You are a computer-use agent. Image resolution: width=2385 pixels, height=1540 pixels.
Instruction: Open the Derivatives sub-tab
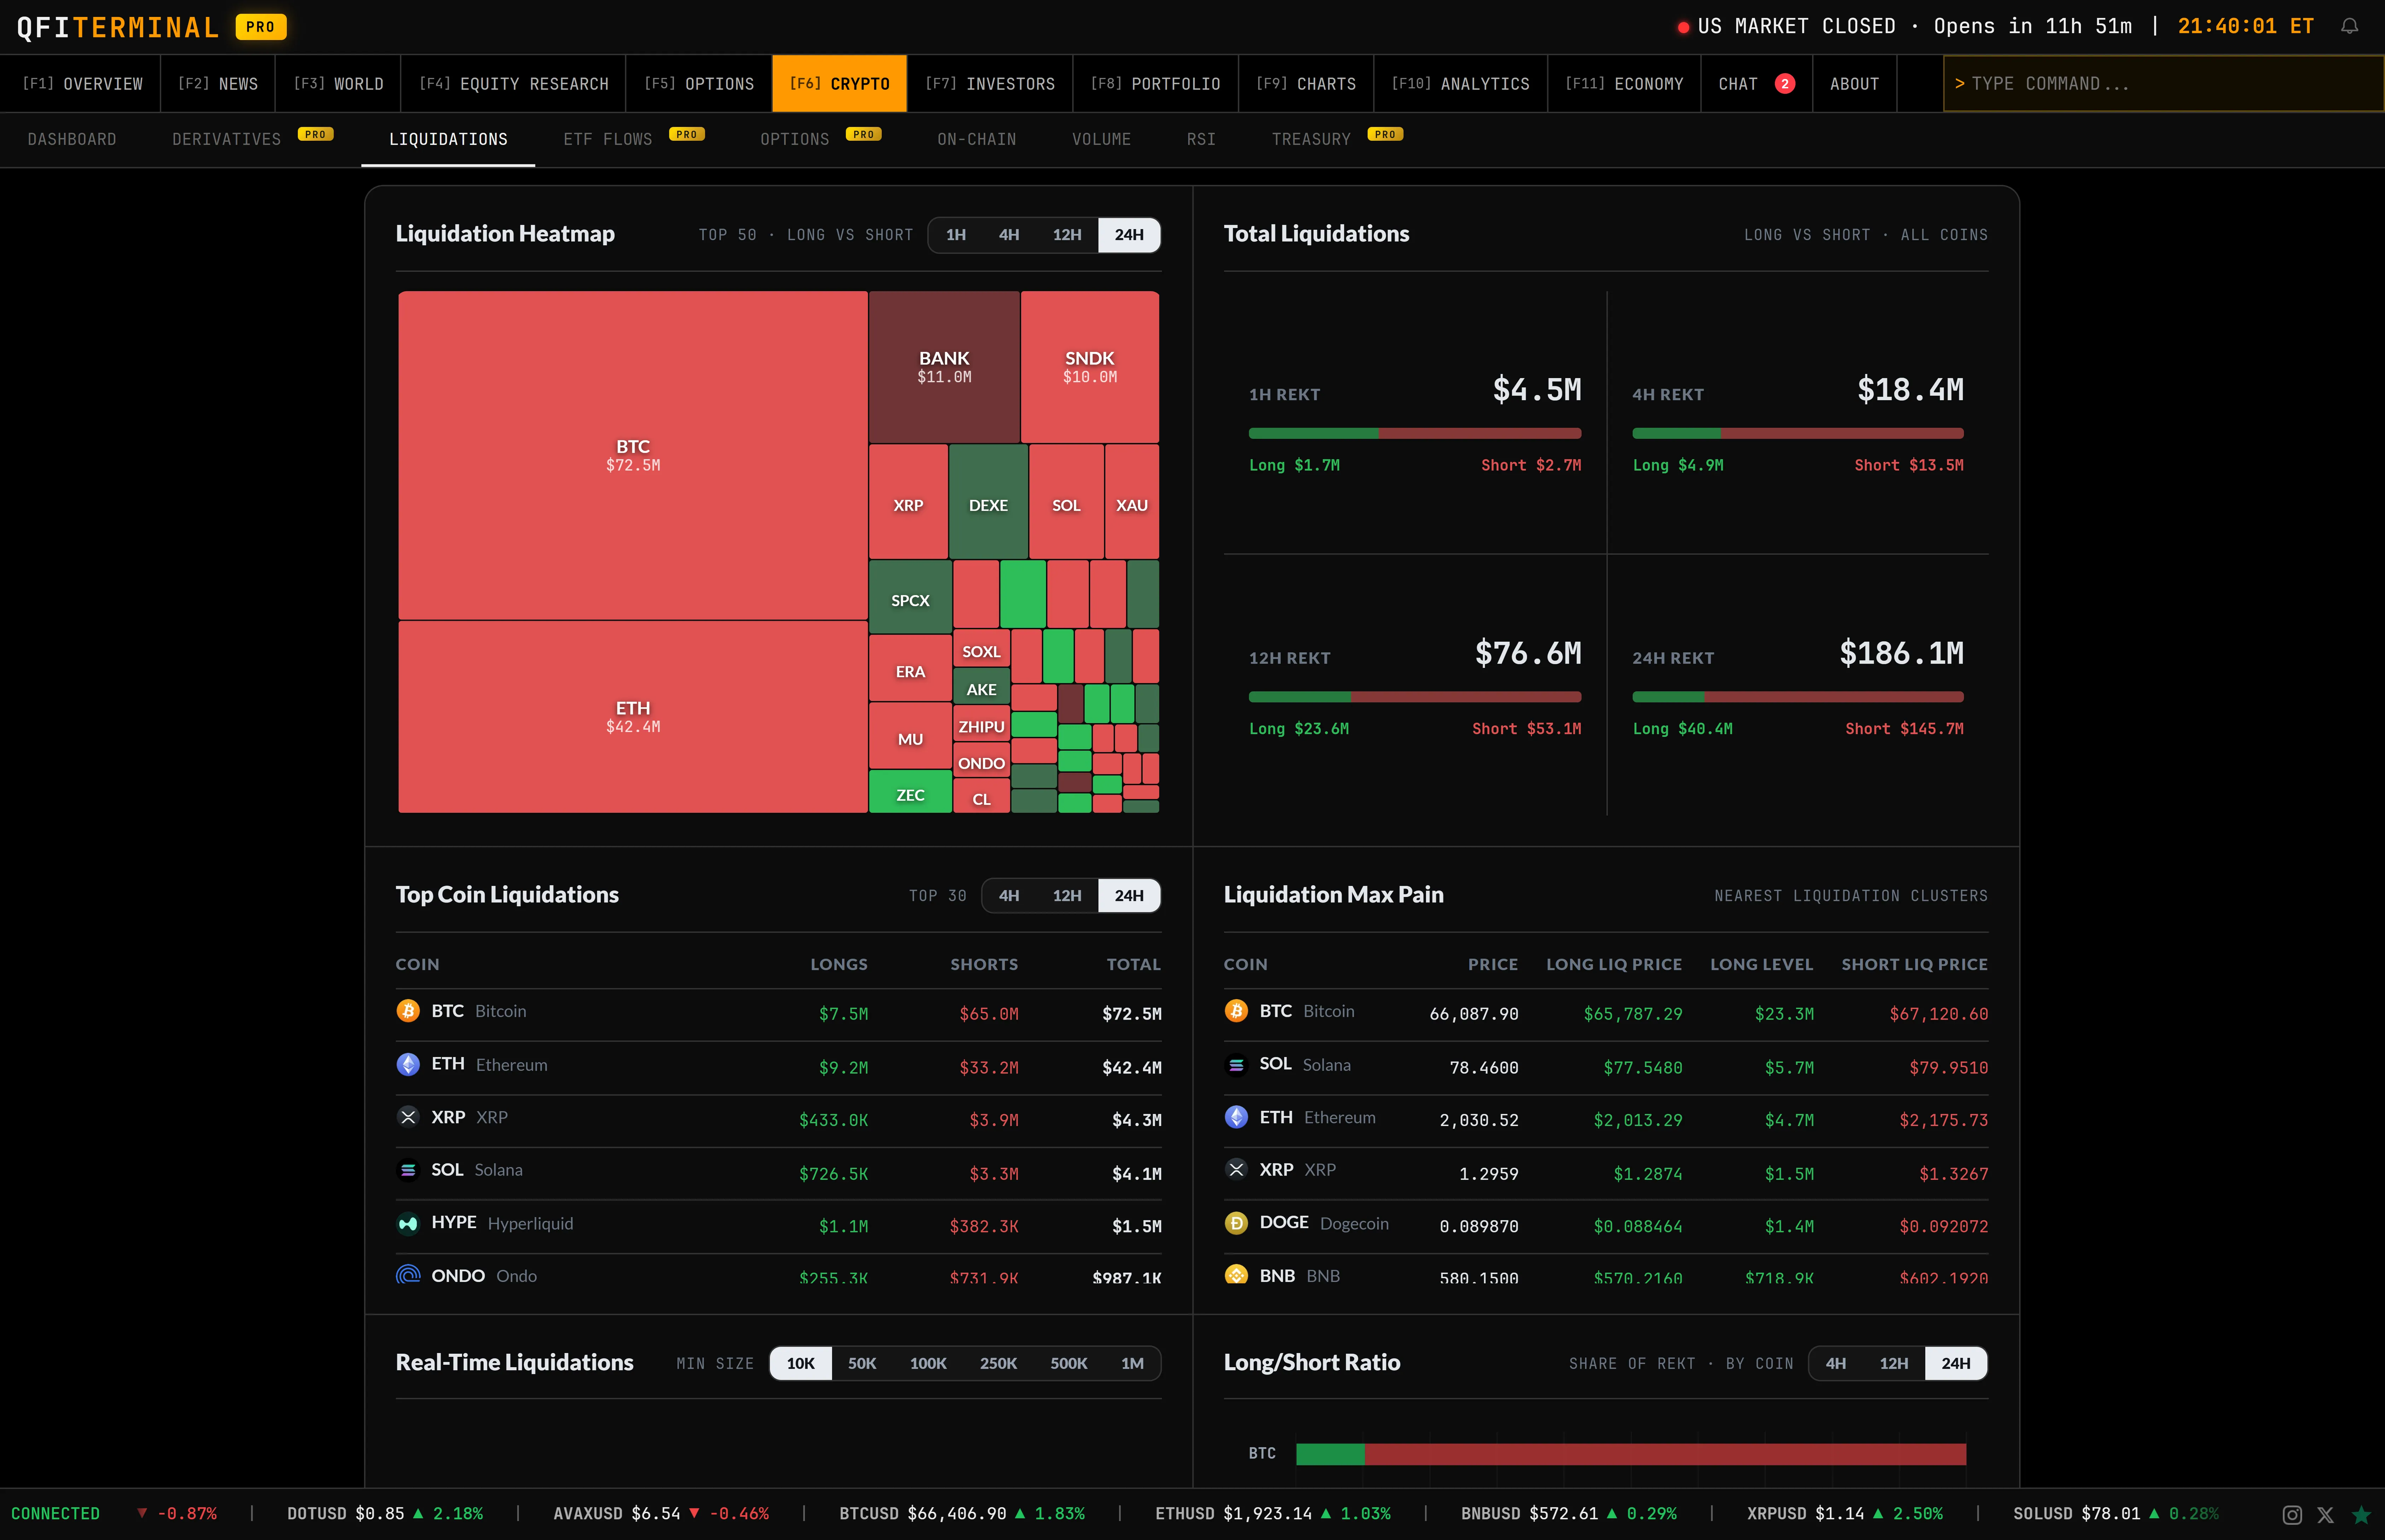click(252, 139)
